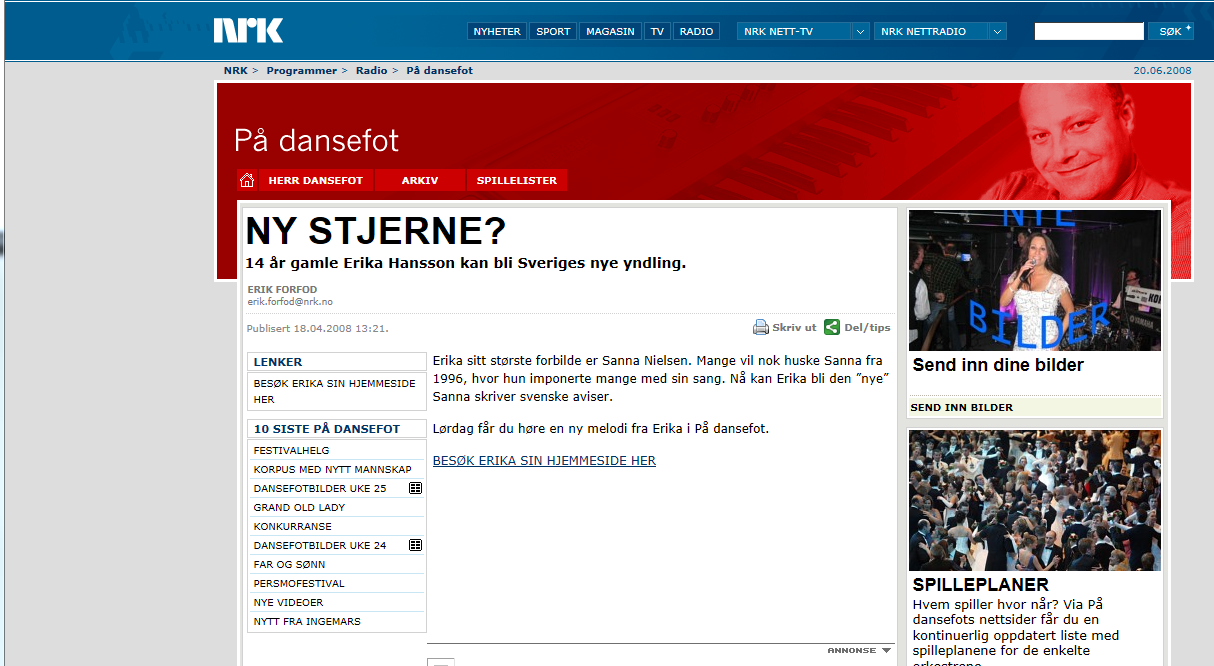
Task: Go to På dansefot home icon
Action: pos(247,180)
